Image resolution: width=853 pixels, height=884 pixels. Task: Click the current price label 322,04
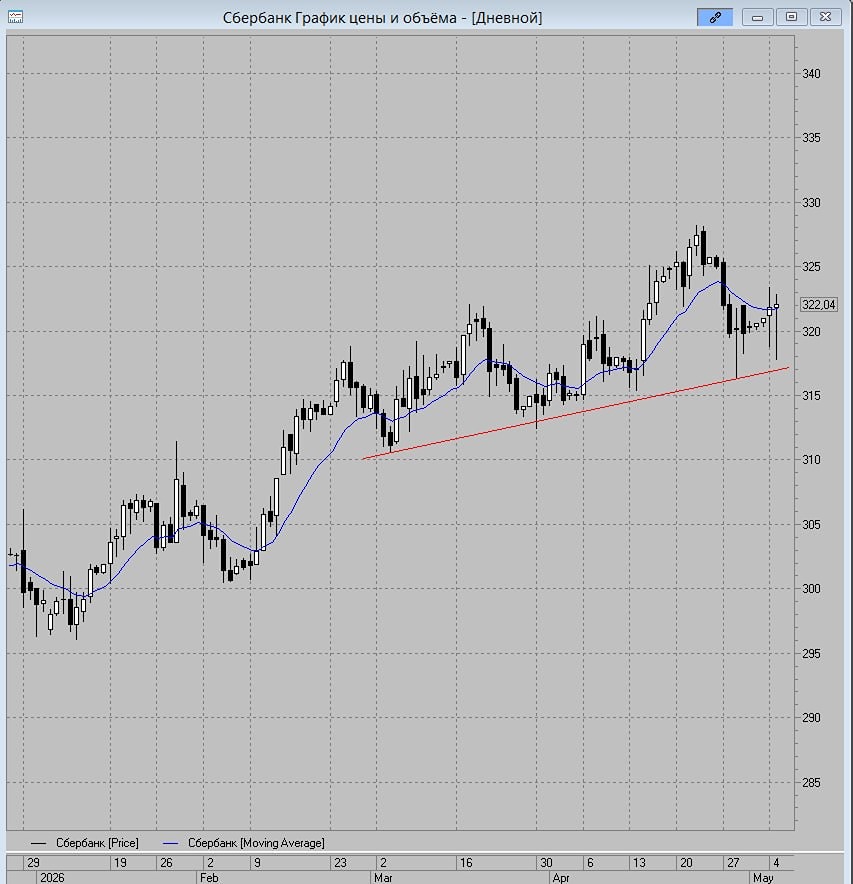point(819,305)
